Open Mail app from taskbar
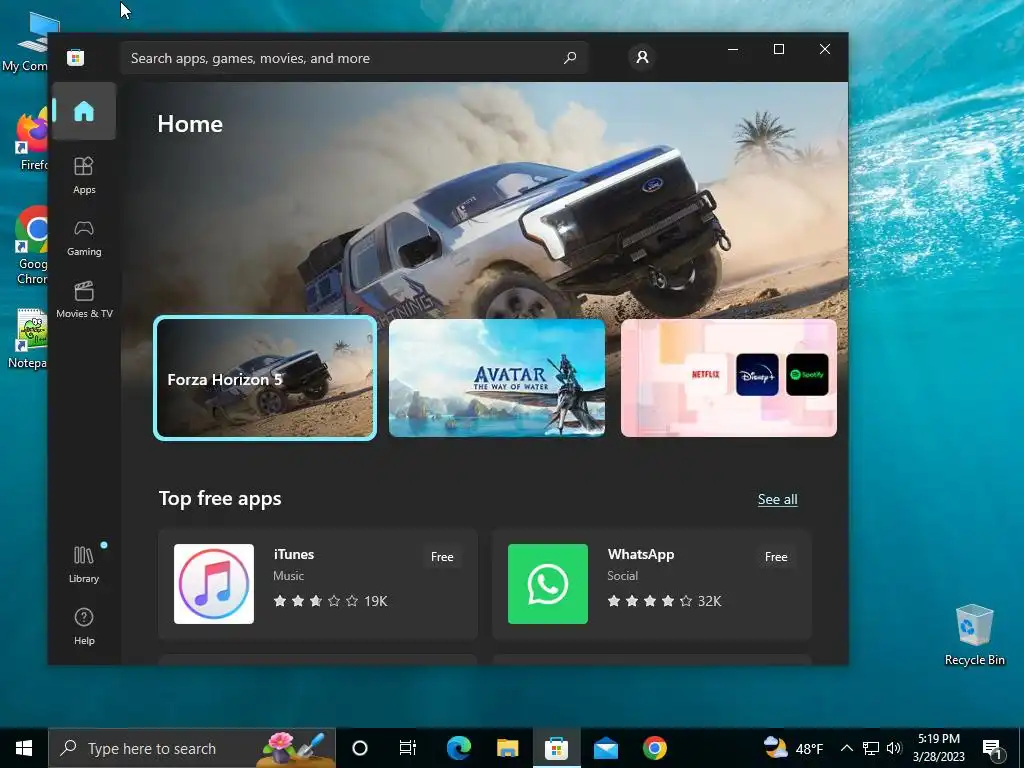The height and width of the screenshot is (768, 1024). (x=605, y=748)
